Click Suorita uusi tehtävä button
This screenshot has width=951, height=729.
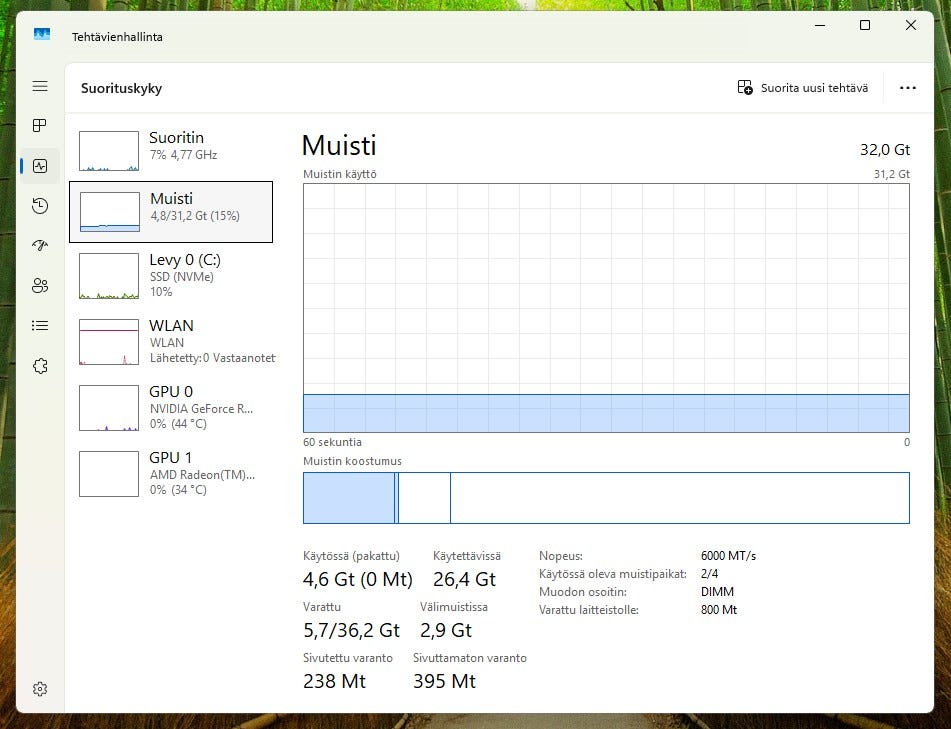[x=803, y=88]
